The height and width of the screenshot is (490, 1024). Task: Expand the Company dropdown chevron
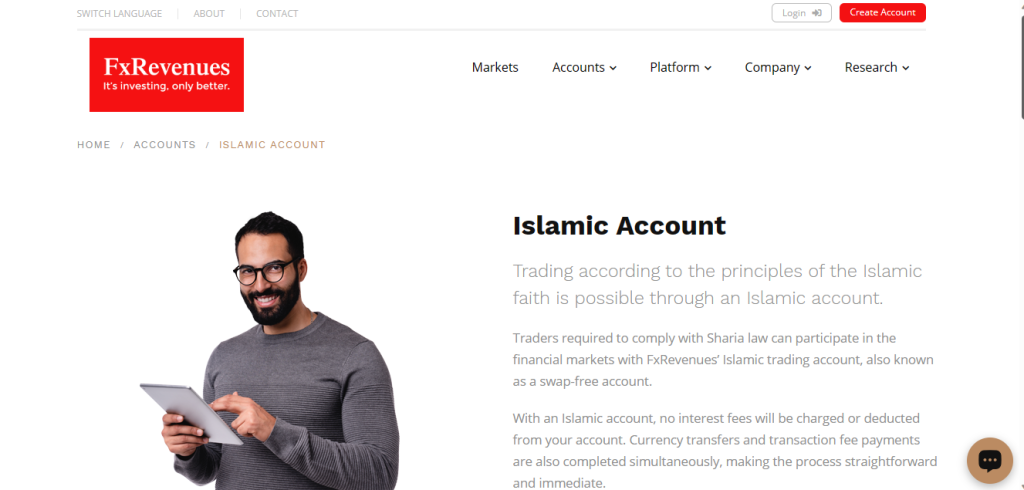coord(808,68)
